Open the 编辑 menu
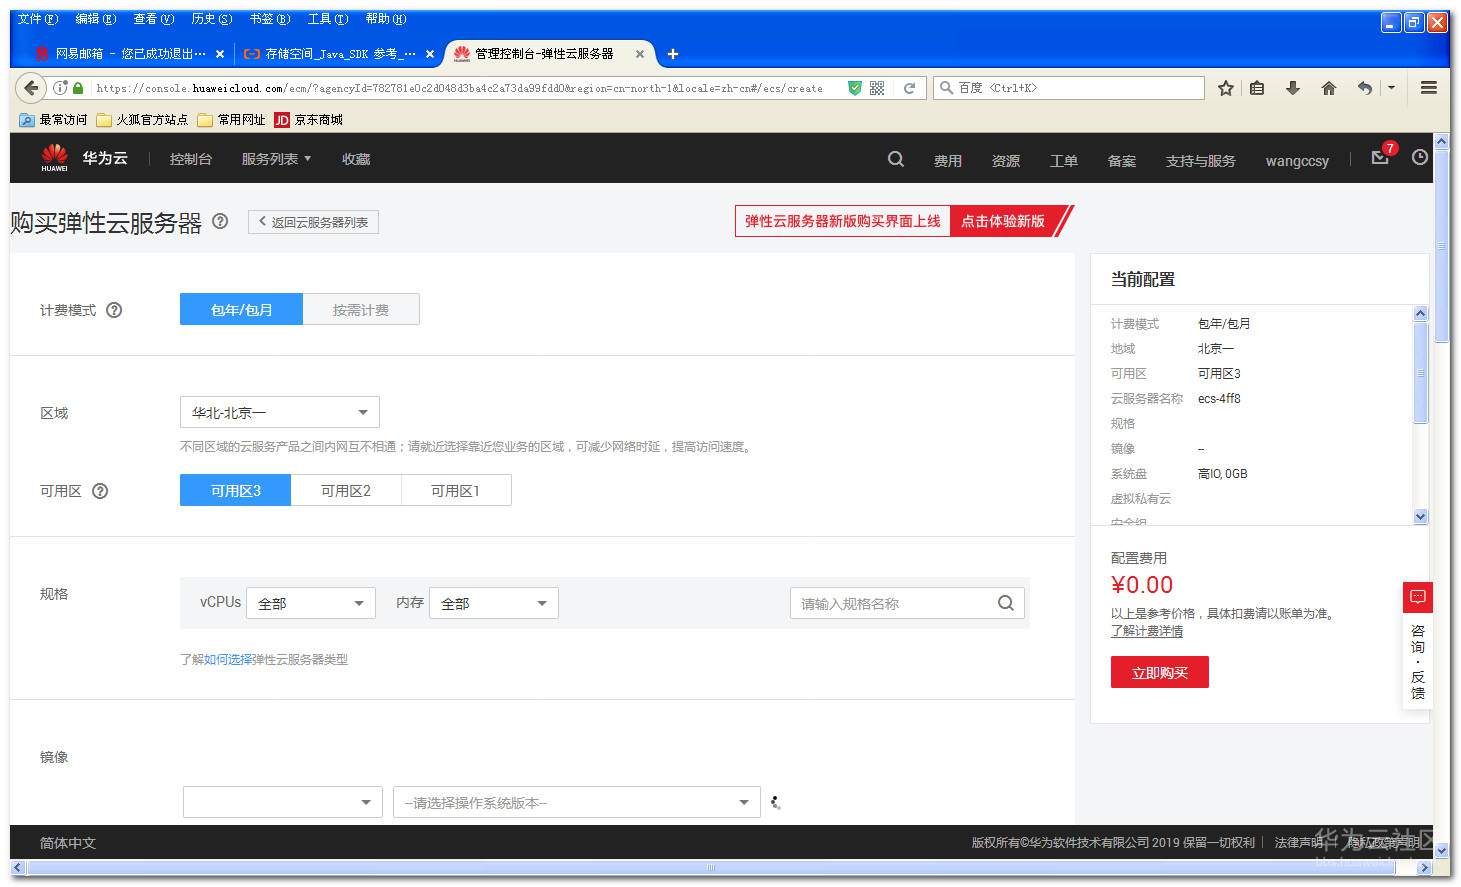Screen dimensions: 1461x887 [96, 19]
